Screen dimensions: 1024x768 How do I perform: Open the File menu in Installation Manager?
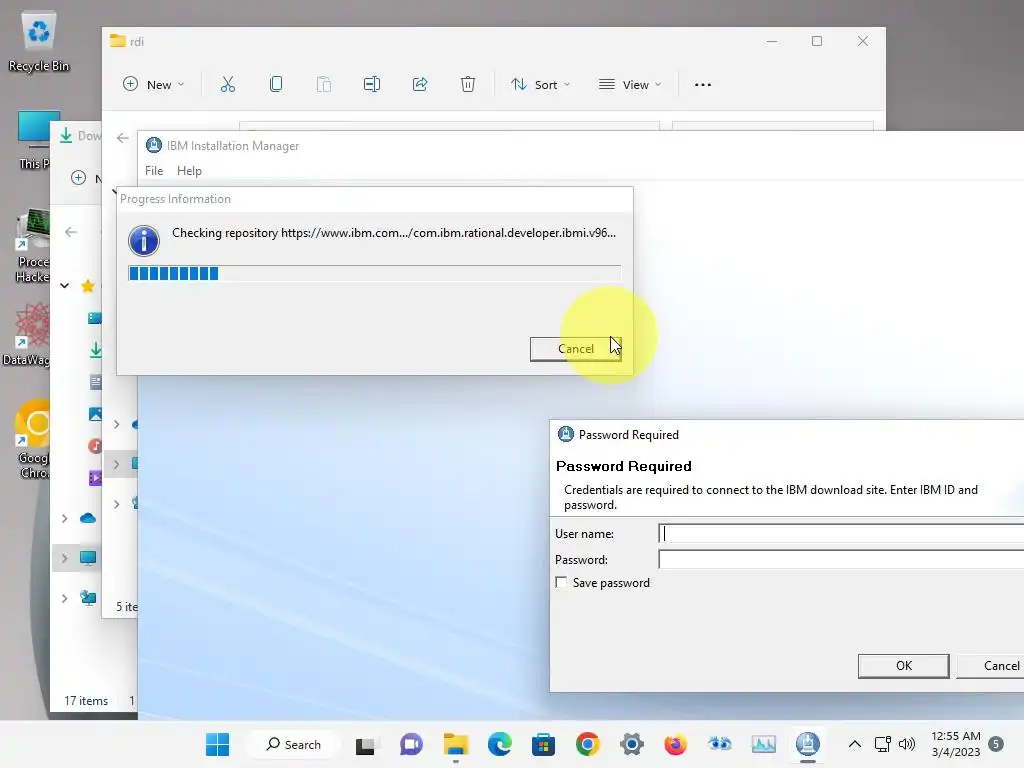(154, 170)
